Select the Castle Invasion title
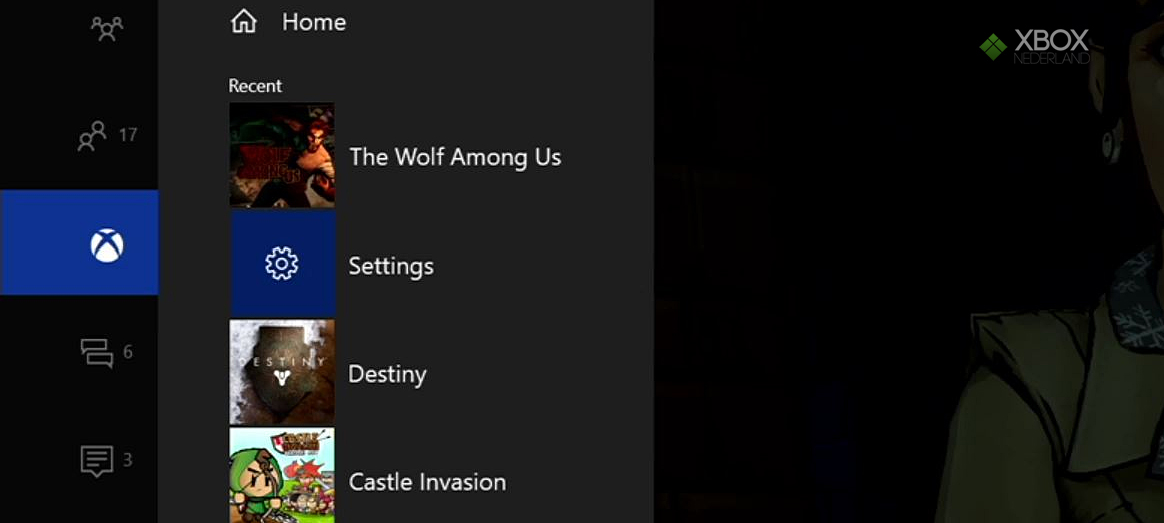 pyautogui.click(x=428, y=482)
